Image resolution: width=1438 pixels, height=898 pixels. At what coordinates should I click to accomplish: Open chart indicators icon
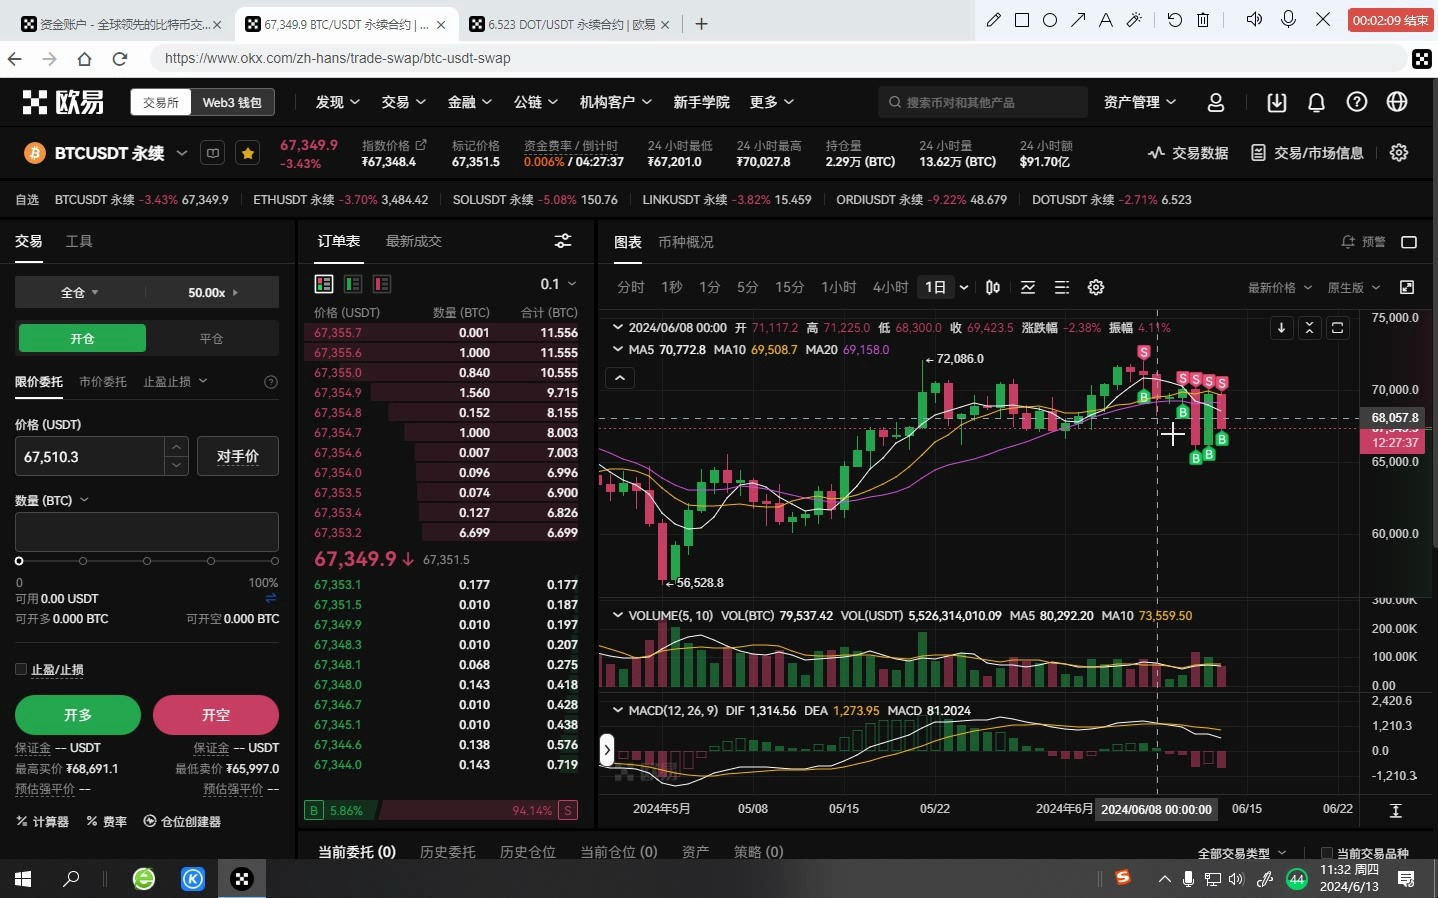[1028, 287]
